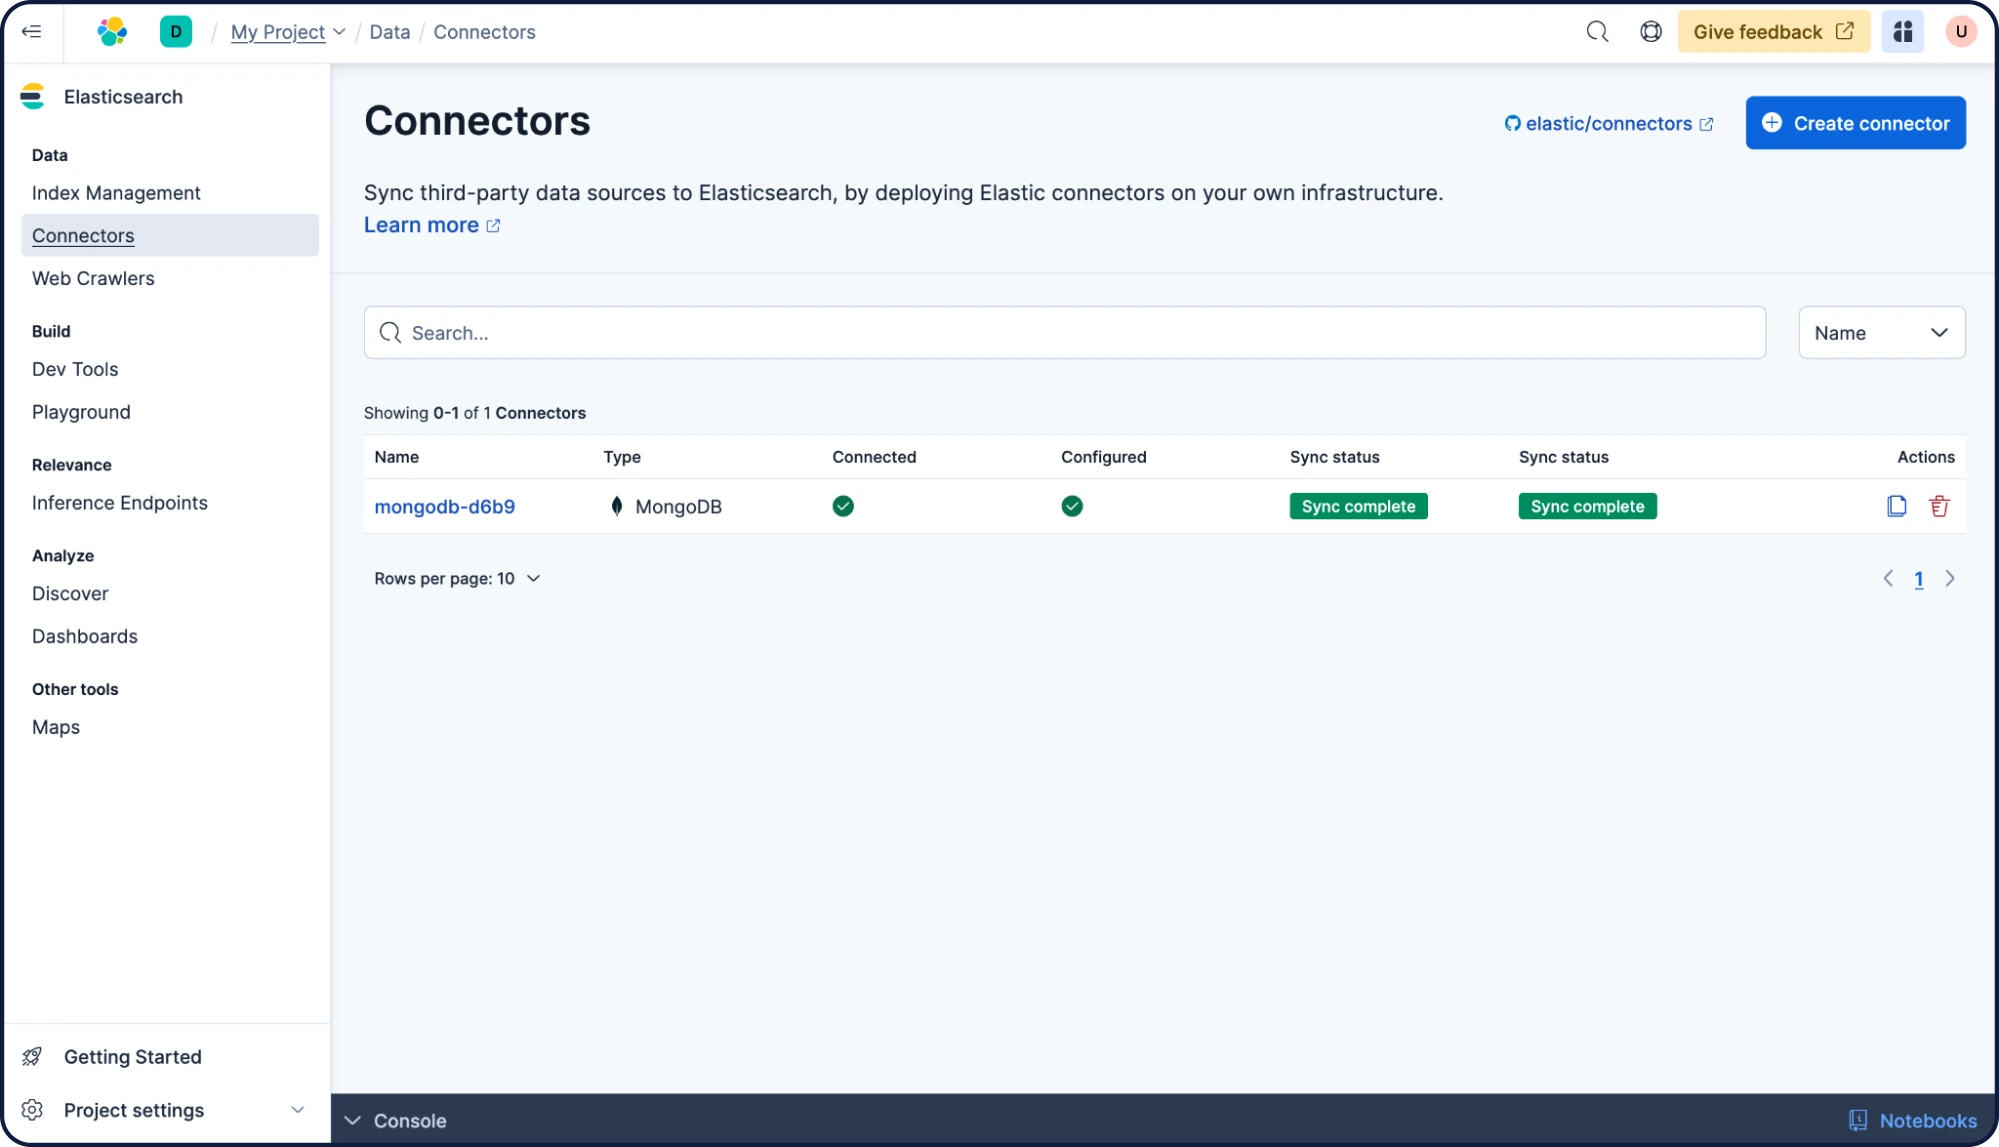The height and width of the screenshot is (1147, 1999).
Task: Open Index Management in sidebar
Action: pos(116,193)
